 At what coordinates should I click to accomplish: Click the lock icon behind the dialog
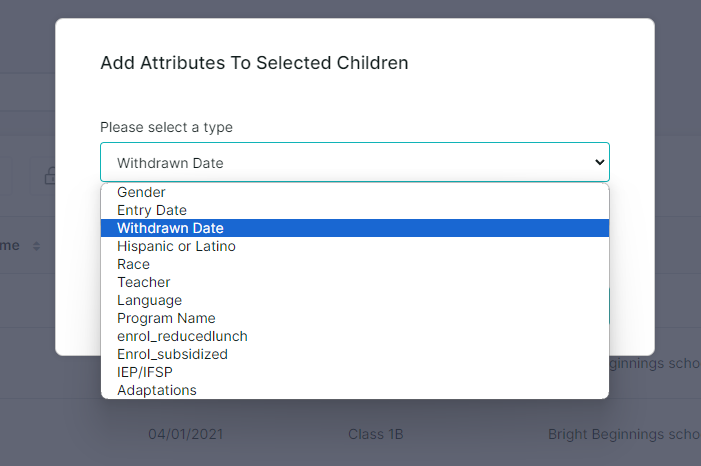pyautogui.click(x=47, y=177)
